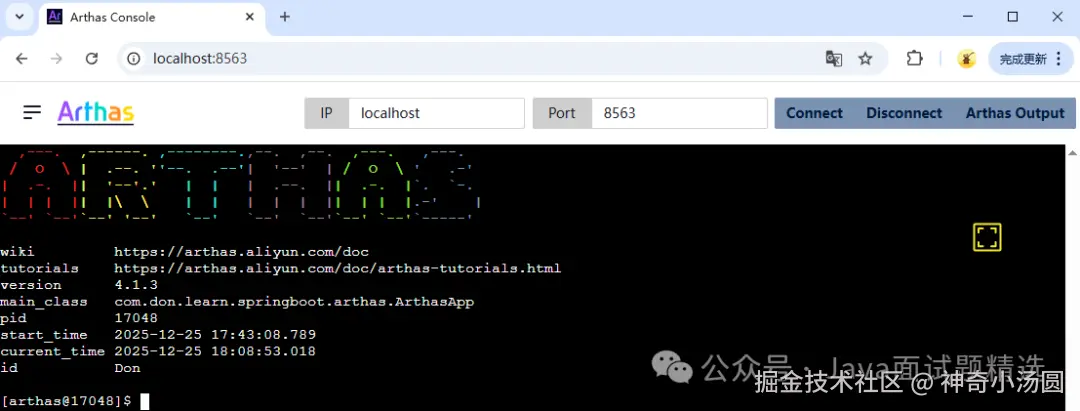Click the id value Don

pos(127,368)
